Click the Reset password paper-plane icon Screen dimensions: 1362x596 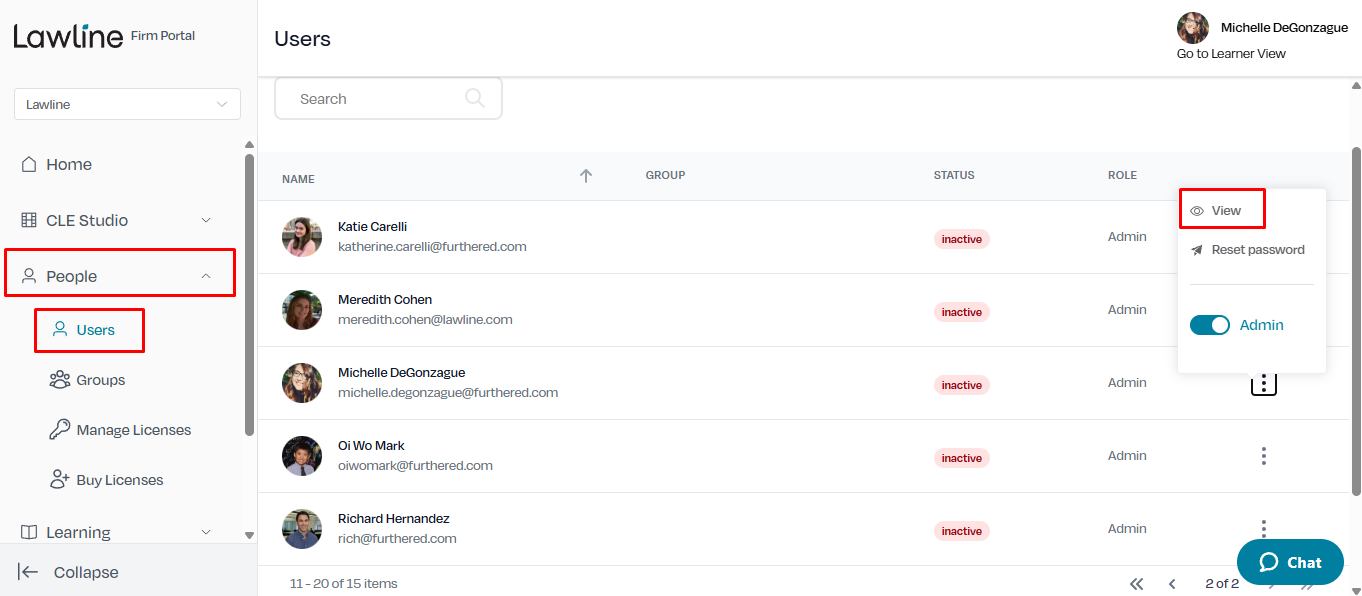pos(1197,250)
